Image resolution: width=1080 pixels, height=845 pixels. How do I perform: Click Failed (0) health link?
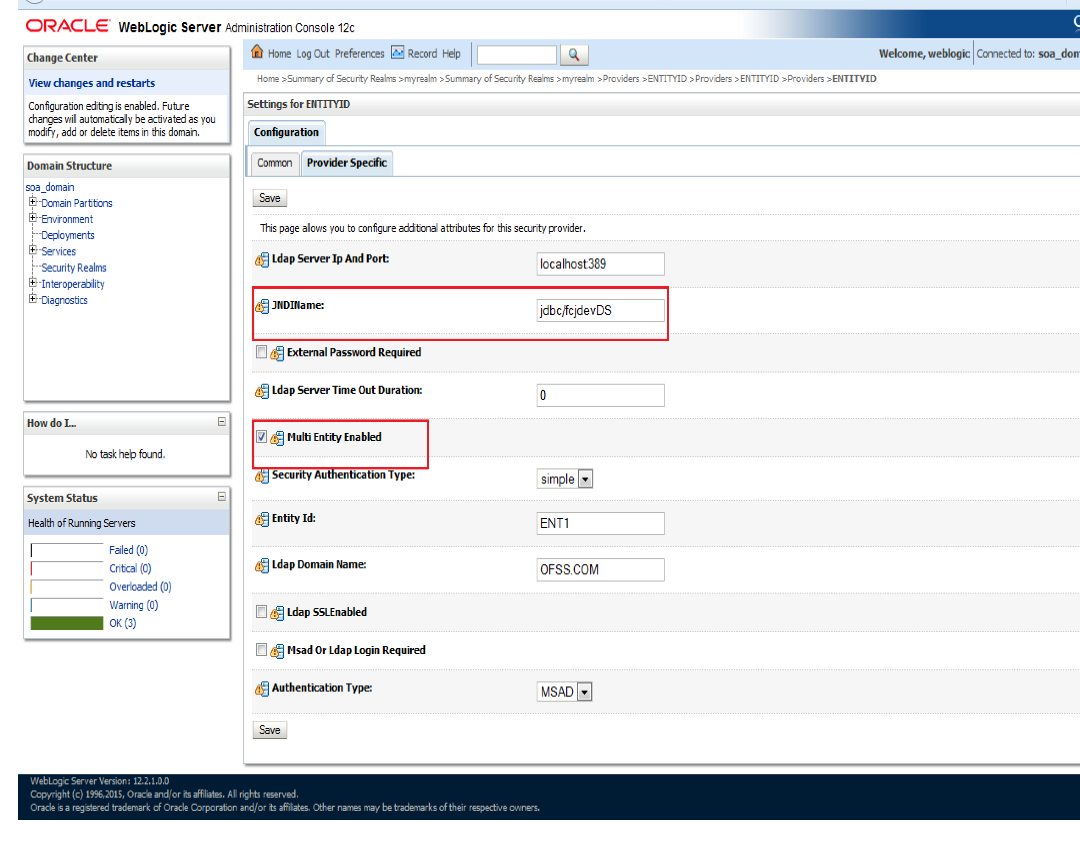[x=128, y=550]
